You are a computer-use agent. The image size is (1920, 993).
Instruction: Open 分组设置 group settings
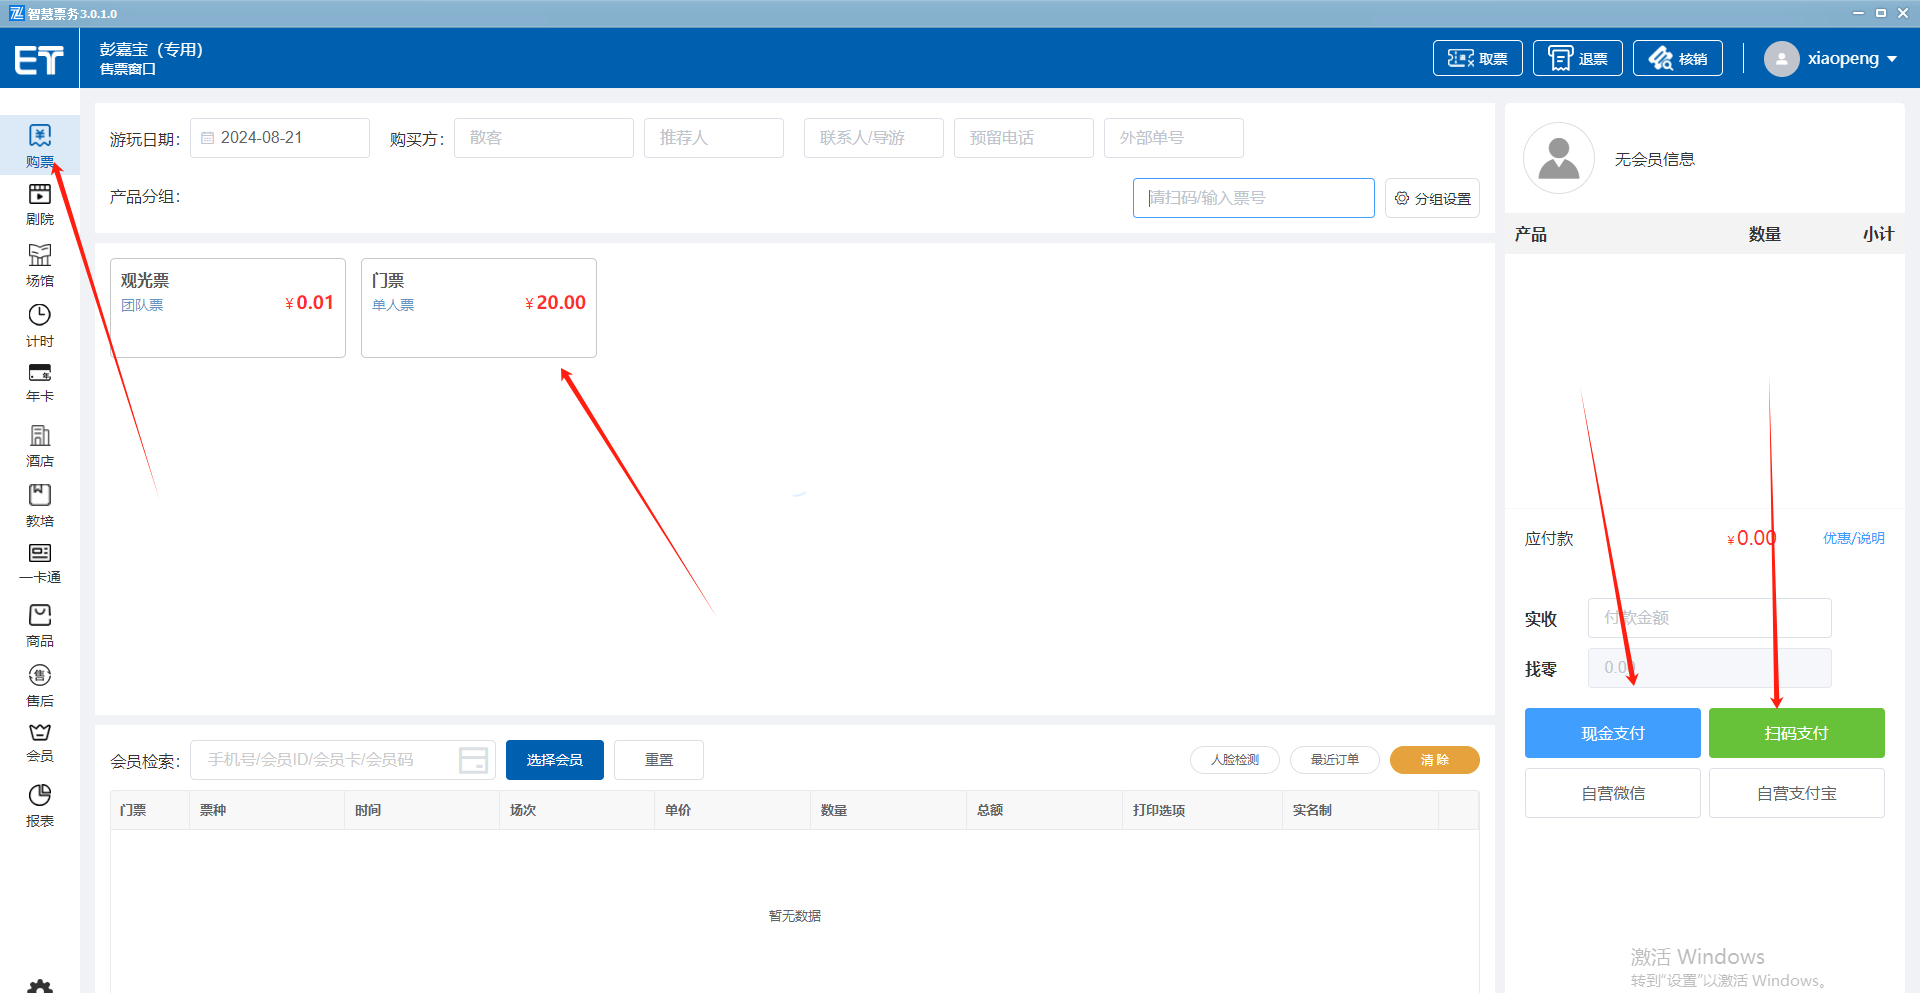click(x=1432, y=198)
